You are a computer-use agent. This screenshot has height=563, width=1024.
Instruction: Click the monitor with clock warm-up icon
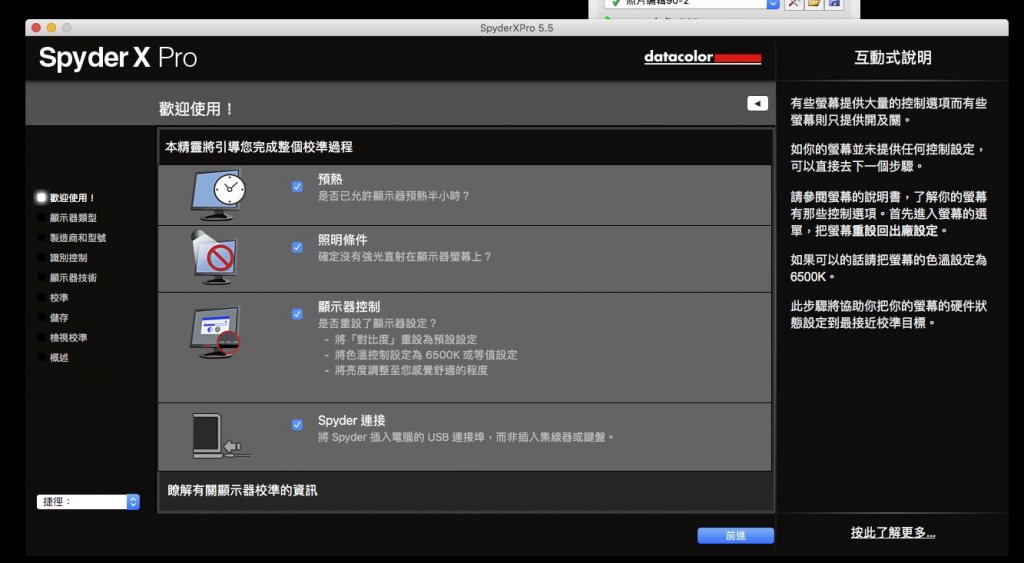[217, 195]
